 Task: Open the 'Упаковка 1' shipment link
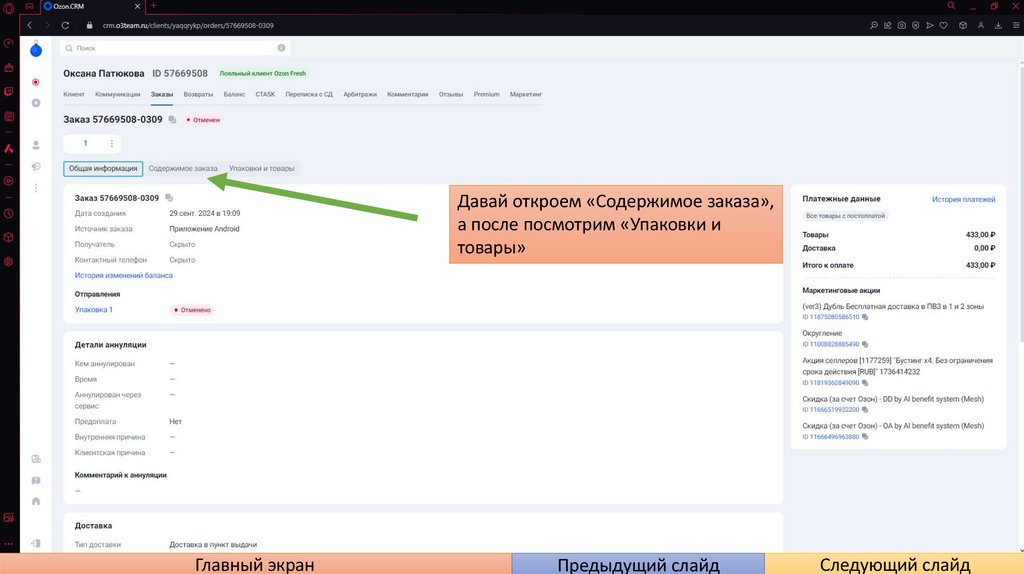click(93, 310)
